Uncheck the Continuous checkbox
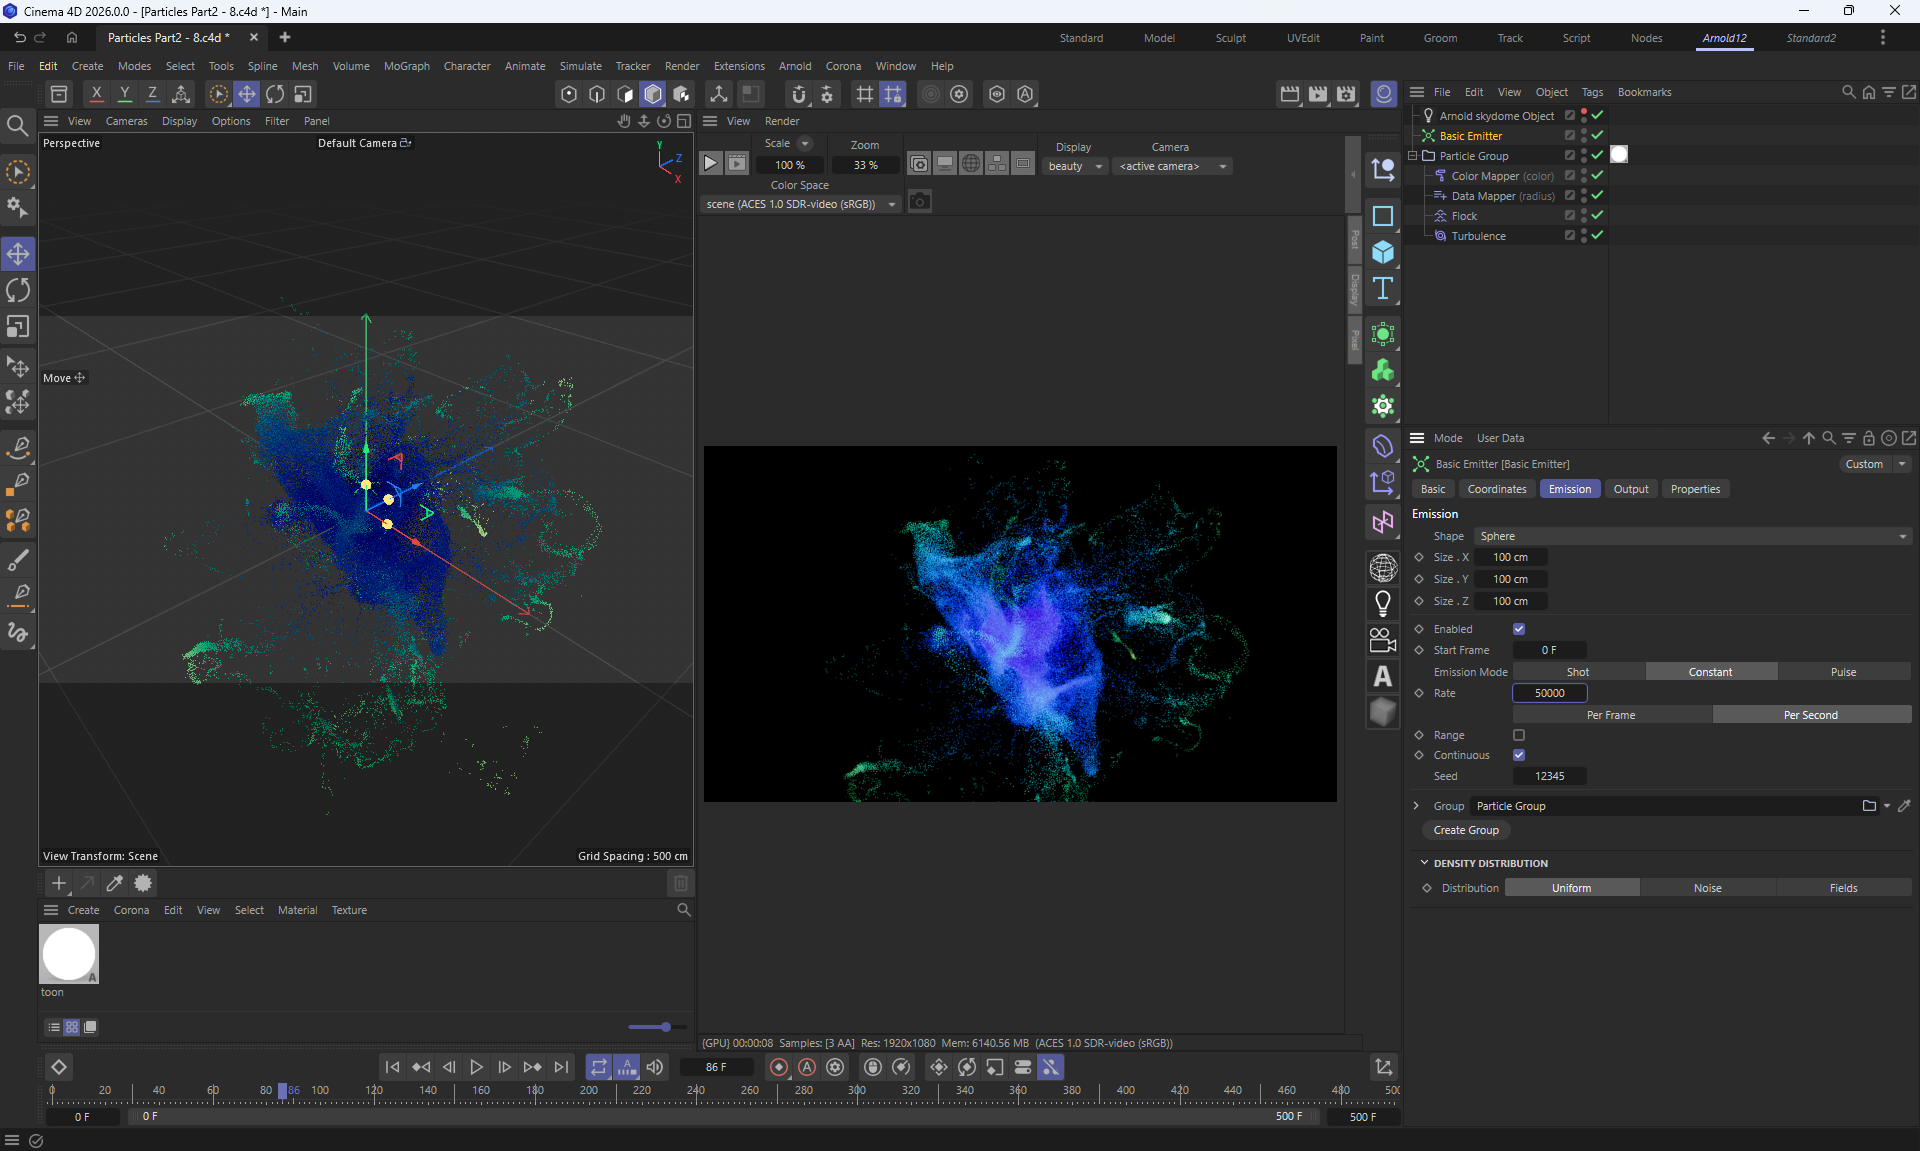Image resolution: width=1920 pixels, height=1151 pixels. click(x=1519, y=755)
